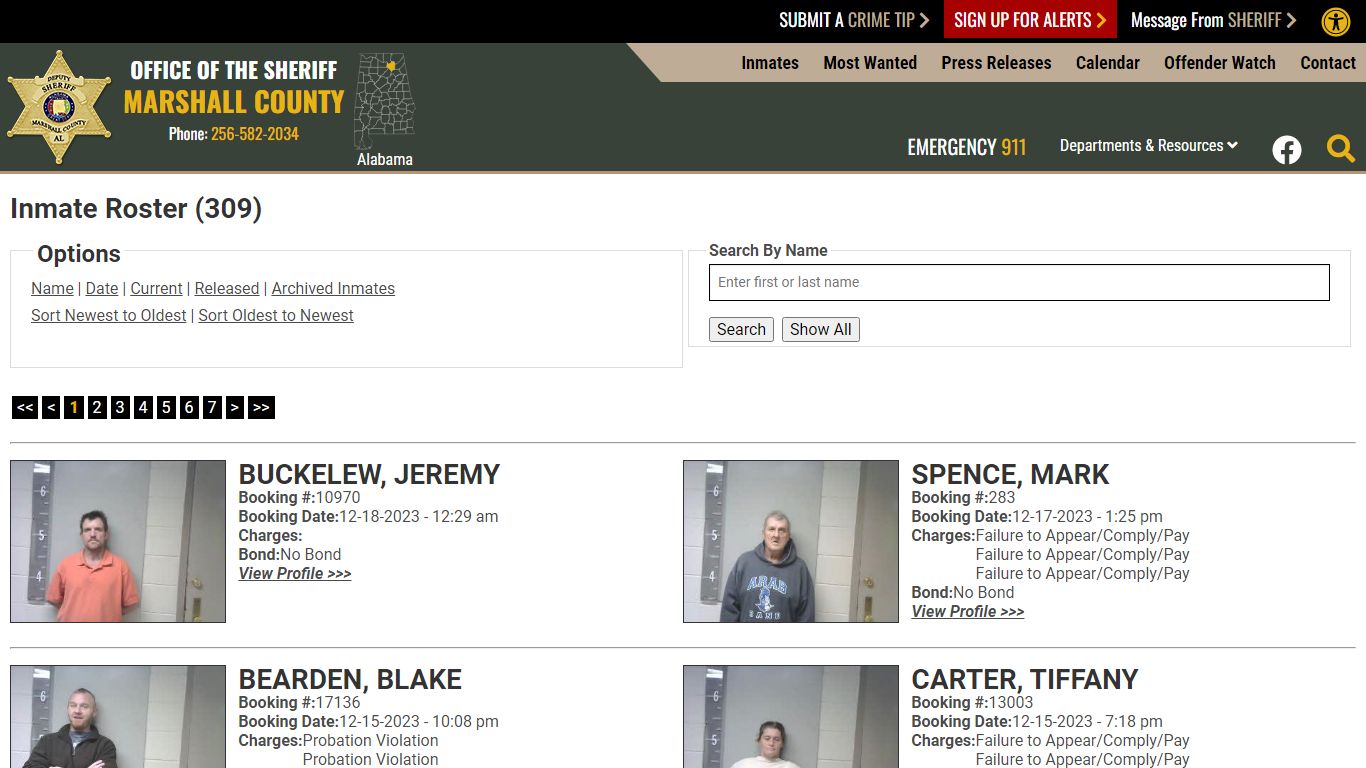The height and width of the screenshot is (768, 1366).
Task: Open the Most Wanted menu item
Action: click(870, 62)
